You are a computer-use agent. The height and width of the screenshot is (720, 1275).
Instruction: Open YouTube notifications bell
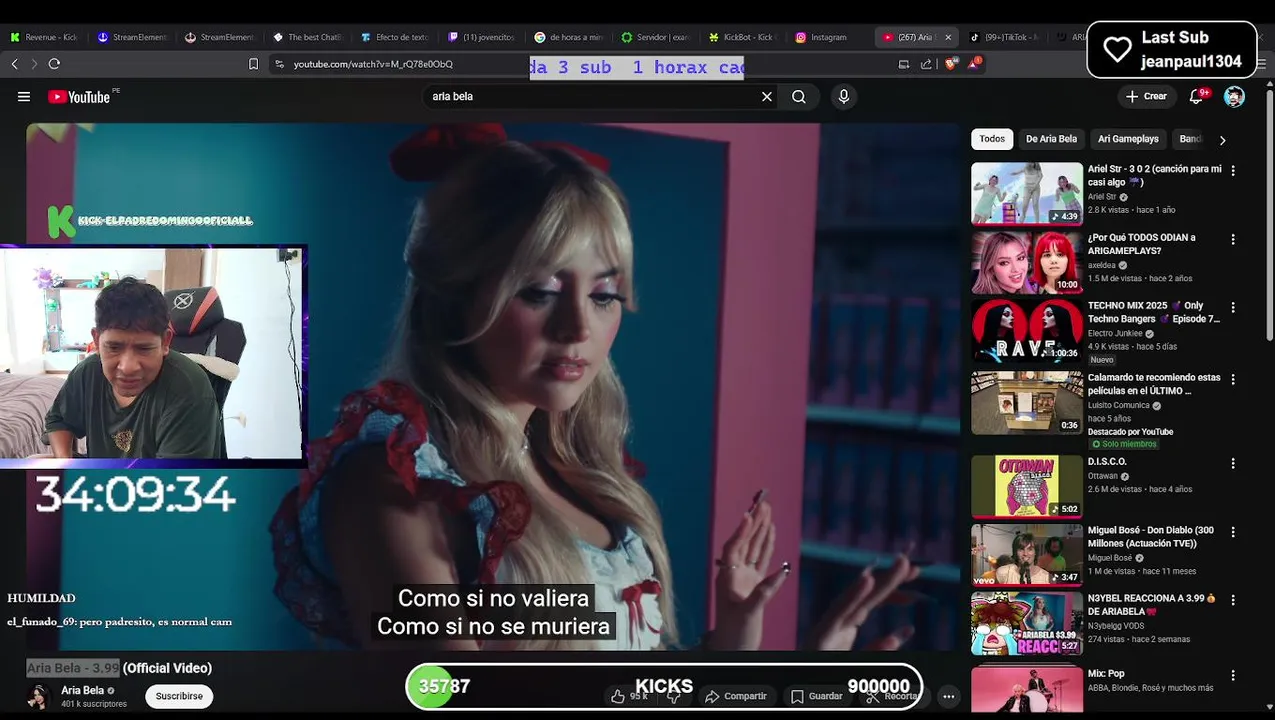[1196, 97]
